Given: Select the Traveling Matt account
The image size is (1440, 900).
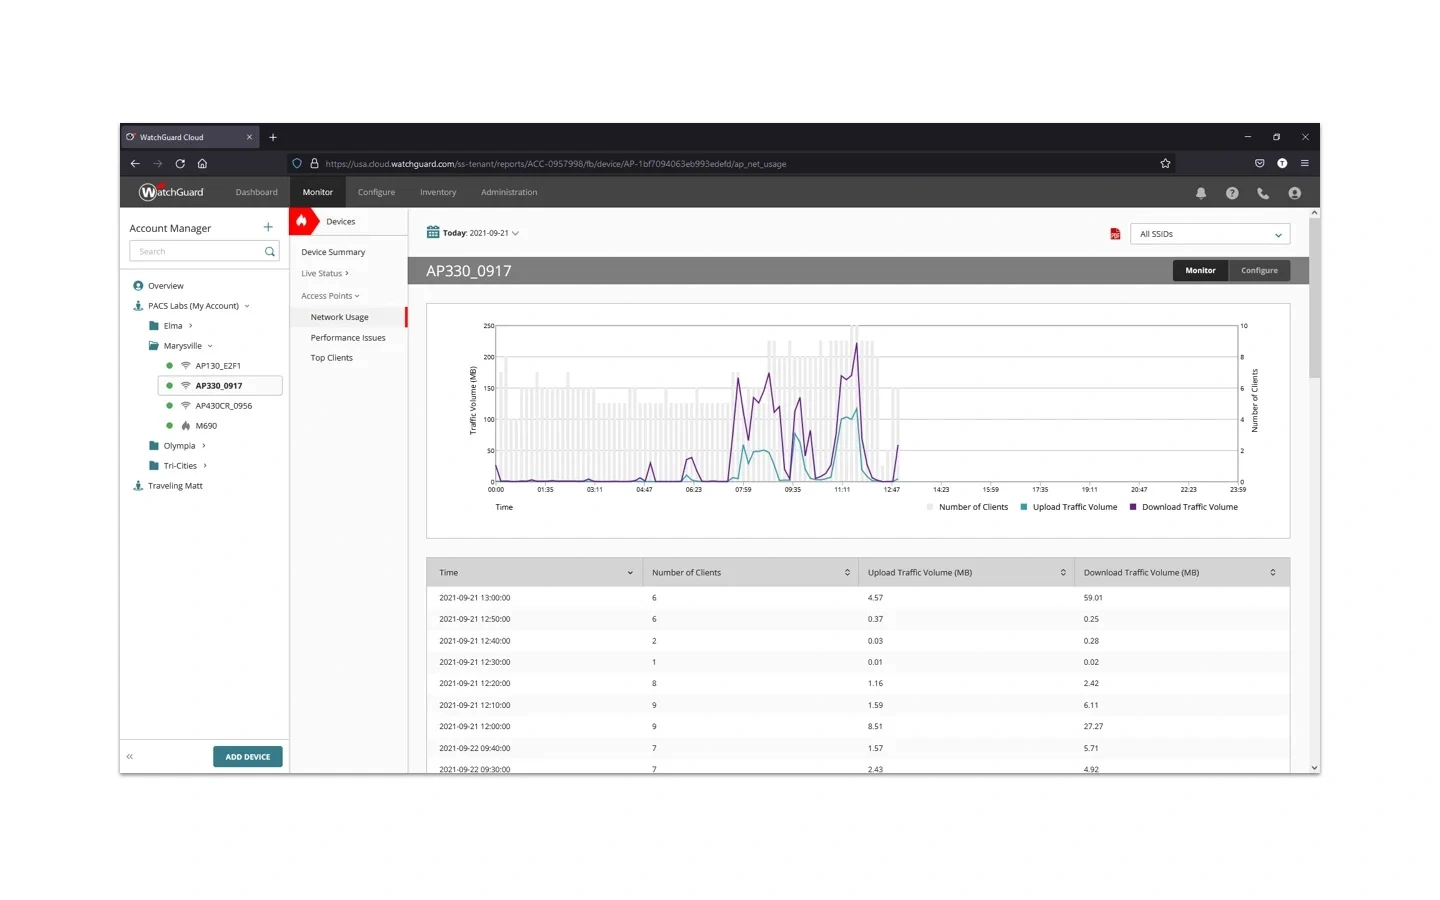Looking at the screenshot, I should 175,486.
